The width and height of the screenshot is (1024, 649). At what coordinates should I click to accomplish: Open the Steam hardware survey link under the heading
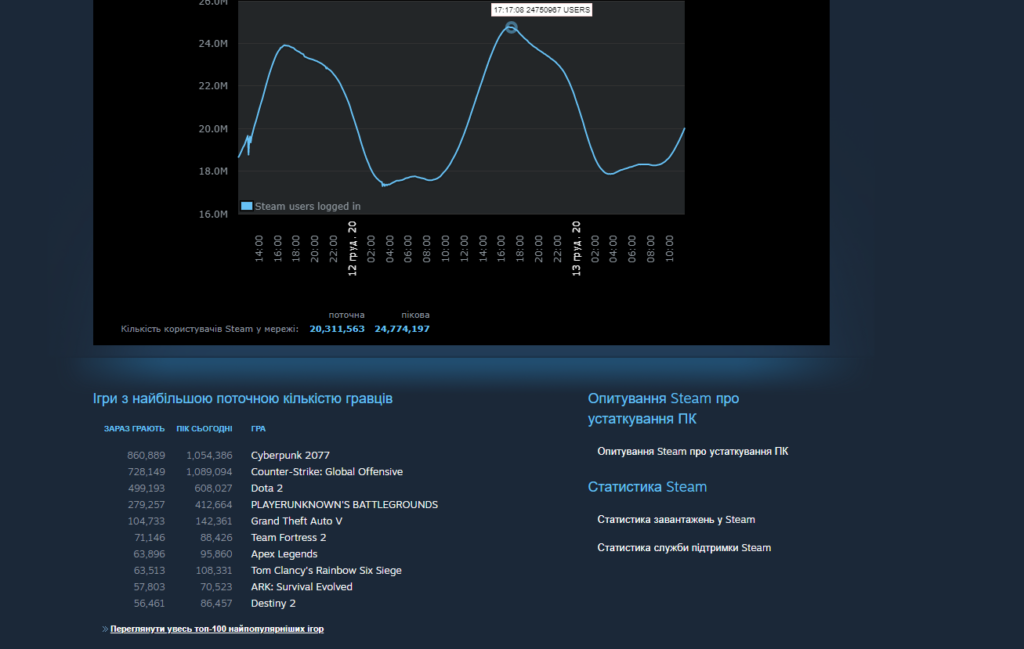point(692,451)
